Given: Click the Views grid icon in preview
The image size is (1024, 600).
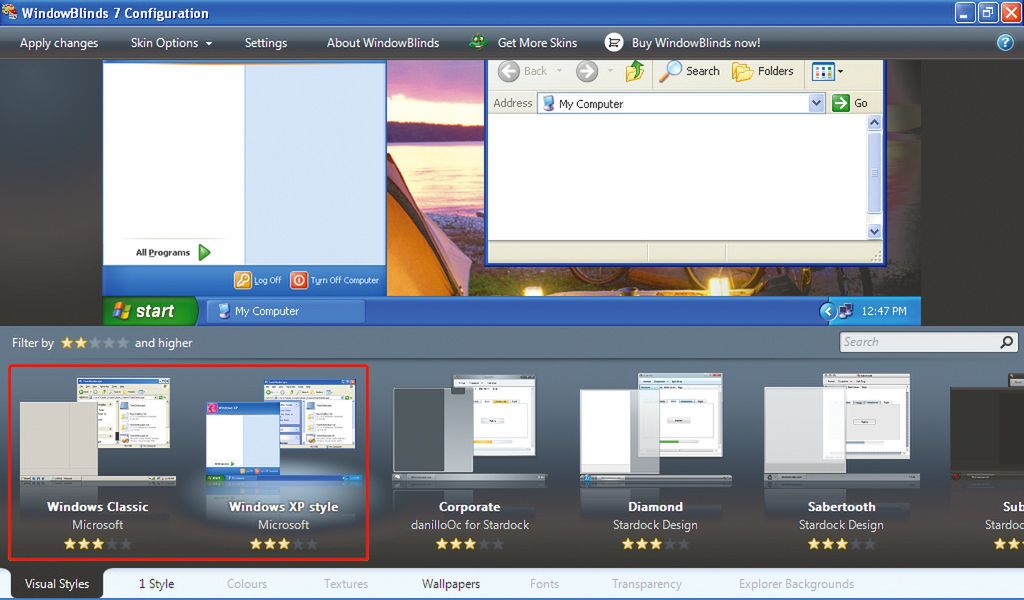Looking at the screenshot, I should 823,71.
